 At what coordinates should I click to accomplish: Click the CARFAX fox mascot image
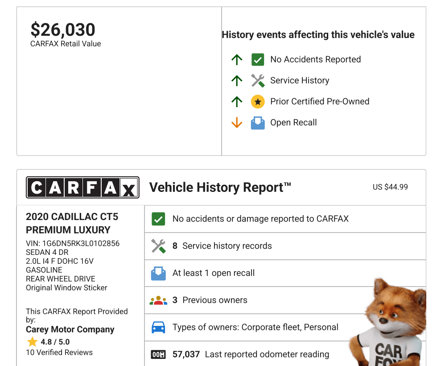[x=388, y=323]
